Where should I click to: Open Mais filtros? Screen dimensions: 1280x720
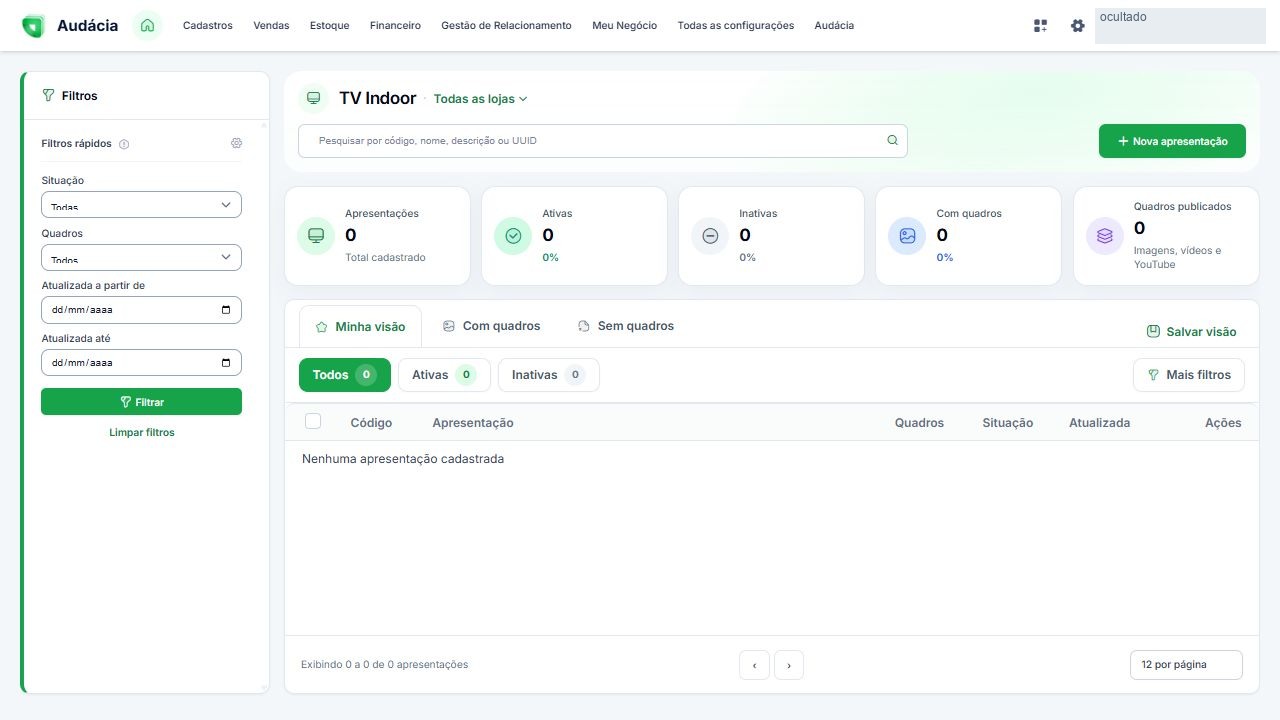click(x=1189, y=375)
